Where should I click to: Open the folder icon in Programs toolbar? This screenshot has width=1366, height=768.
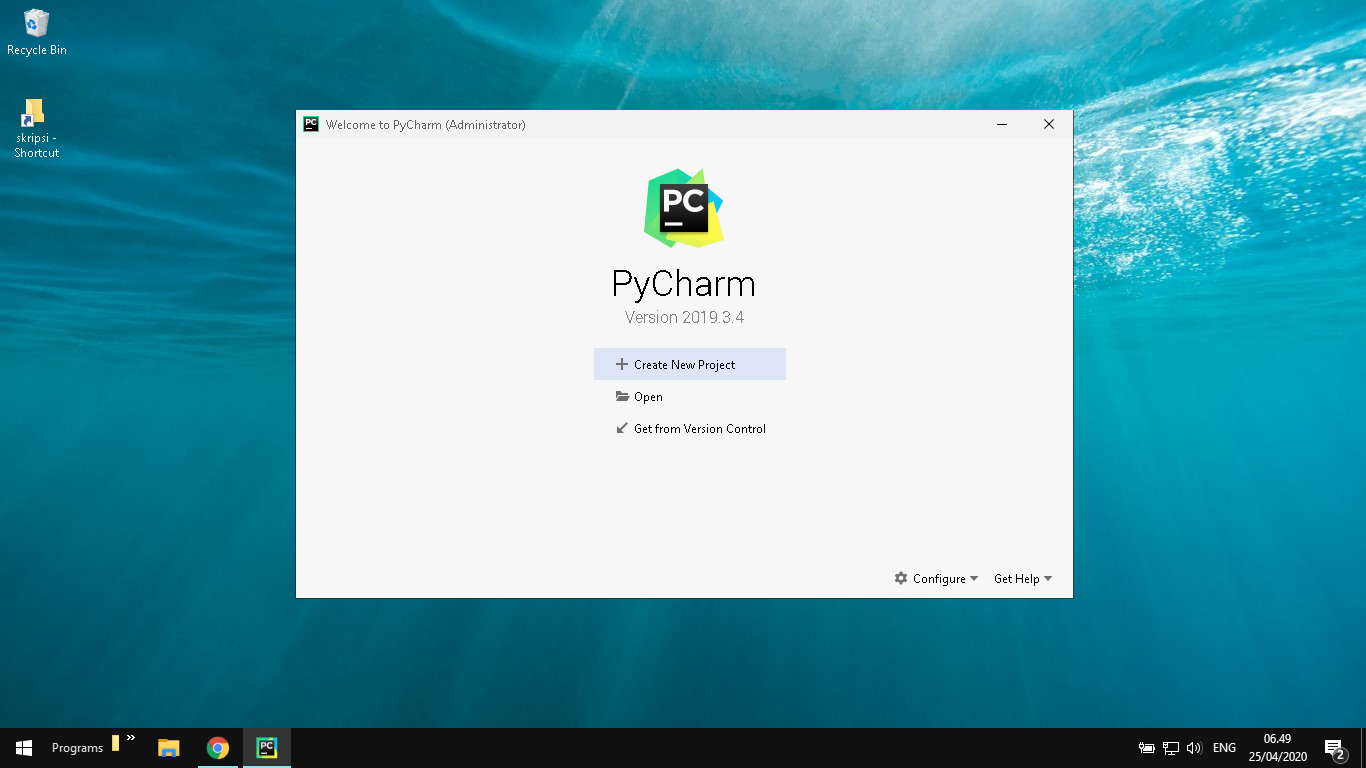(115, 743)
